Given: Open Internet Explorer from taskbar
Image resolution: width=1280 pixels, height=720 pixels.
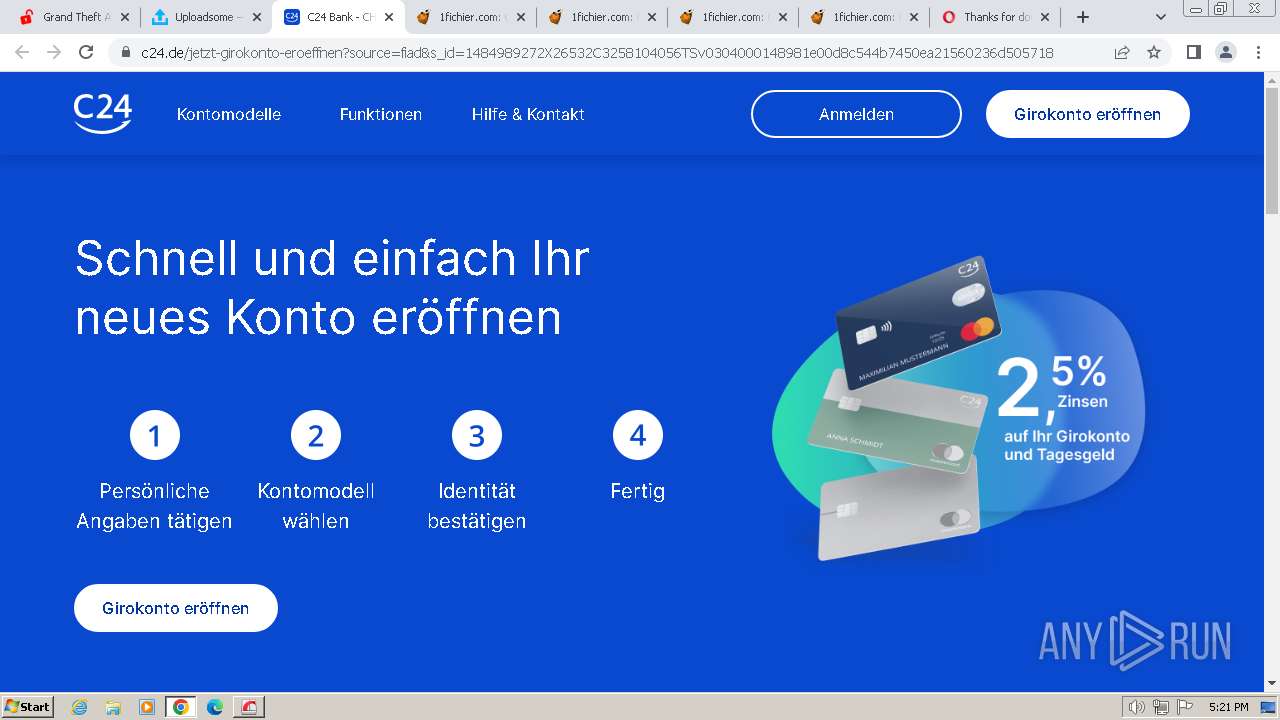Looking at the screenshot, I should pyautogui.click(x=80, y=707).
